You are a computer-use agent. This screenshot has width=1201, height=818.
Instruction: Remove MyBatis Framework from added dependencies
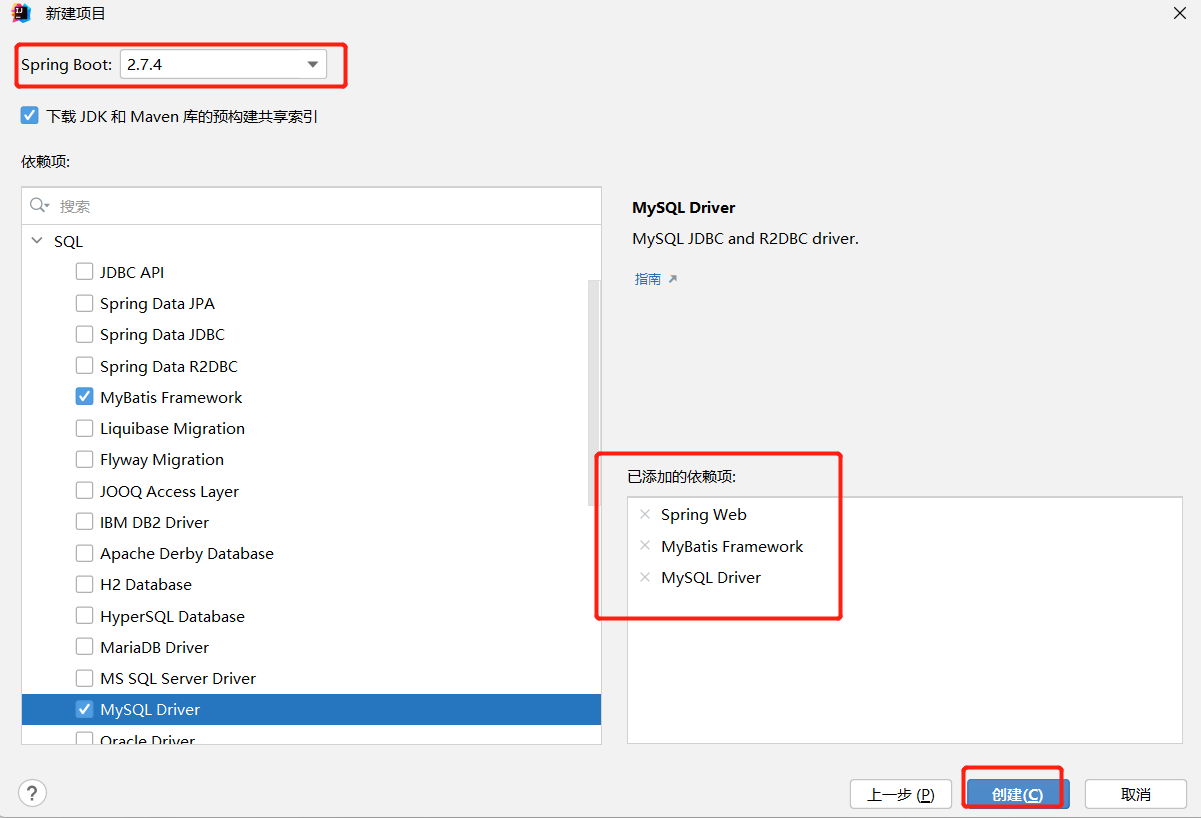tap(645, 547)
